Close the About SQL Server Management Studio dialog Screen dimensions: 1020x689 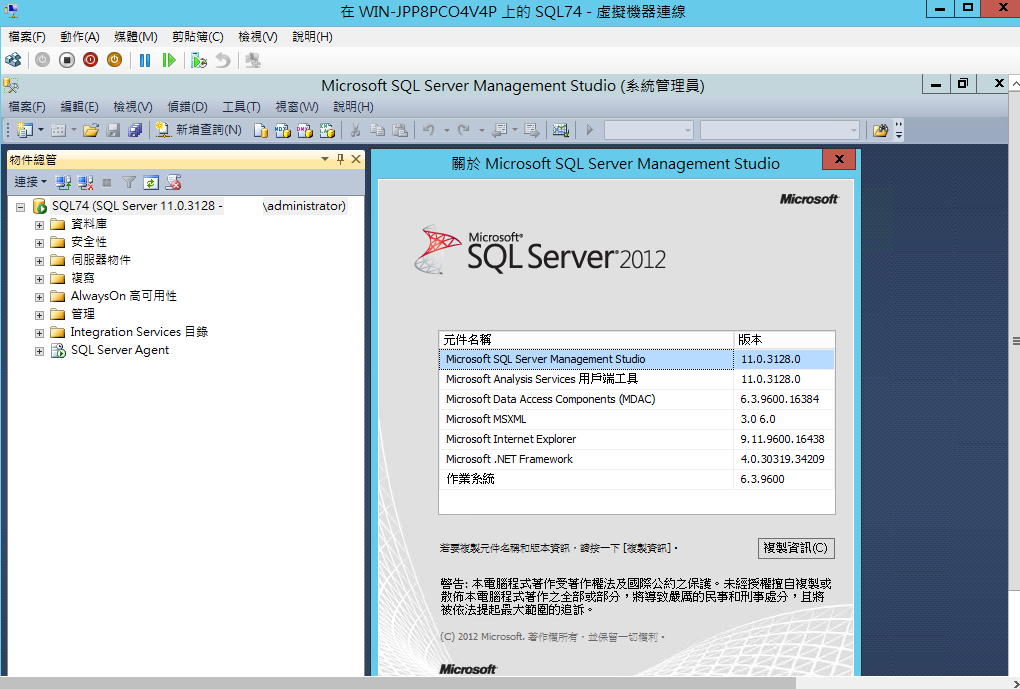pyautogui.click(x=839, y=159)
